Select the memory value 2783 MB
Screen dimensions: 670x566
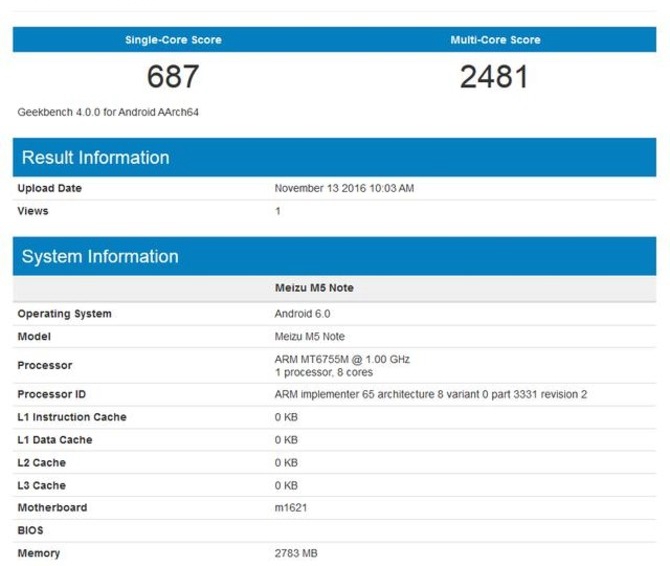[x=297, y=553]
